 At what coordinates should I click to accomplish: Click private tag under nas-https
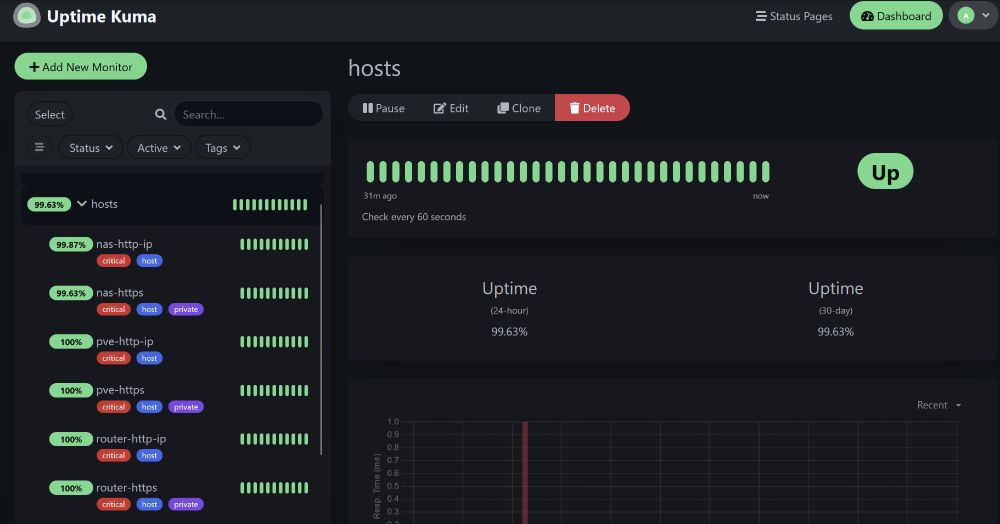click(x=186, y=309)
